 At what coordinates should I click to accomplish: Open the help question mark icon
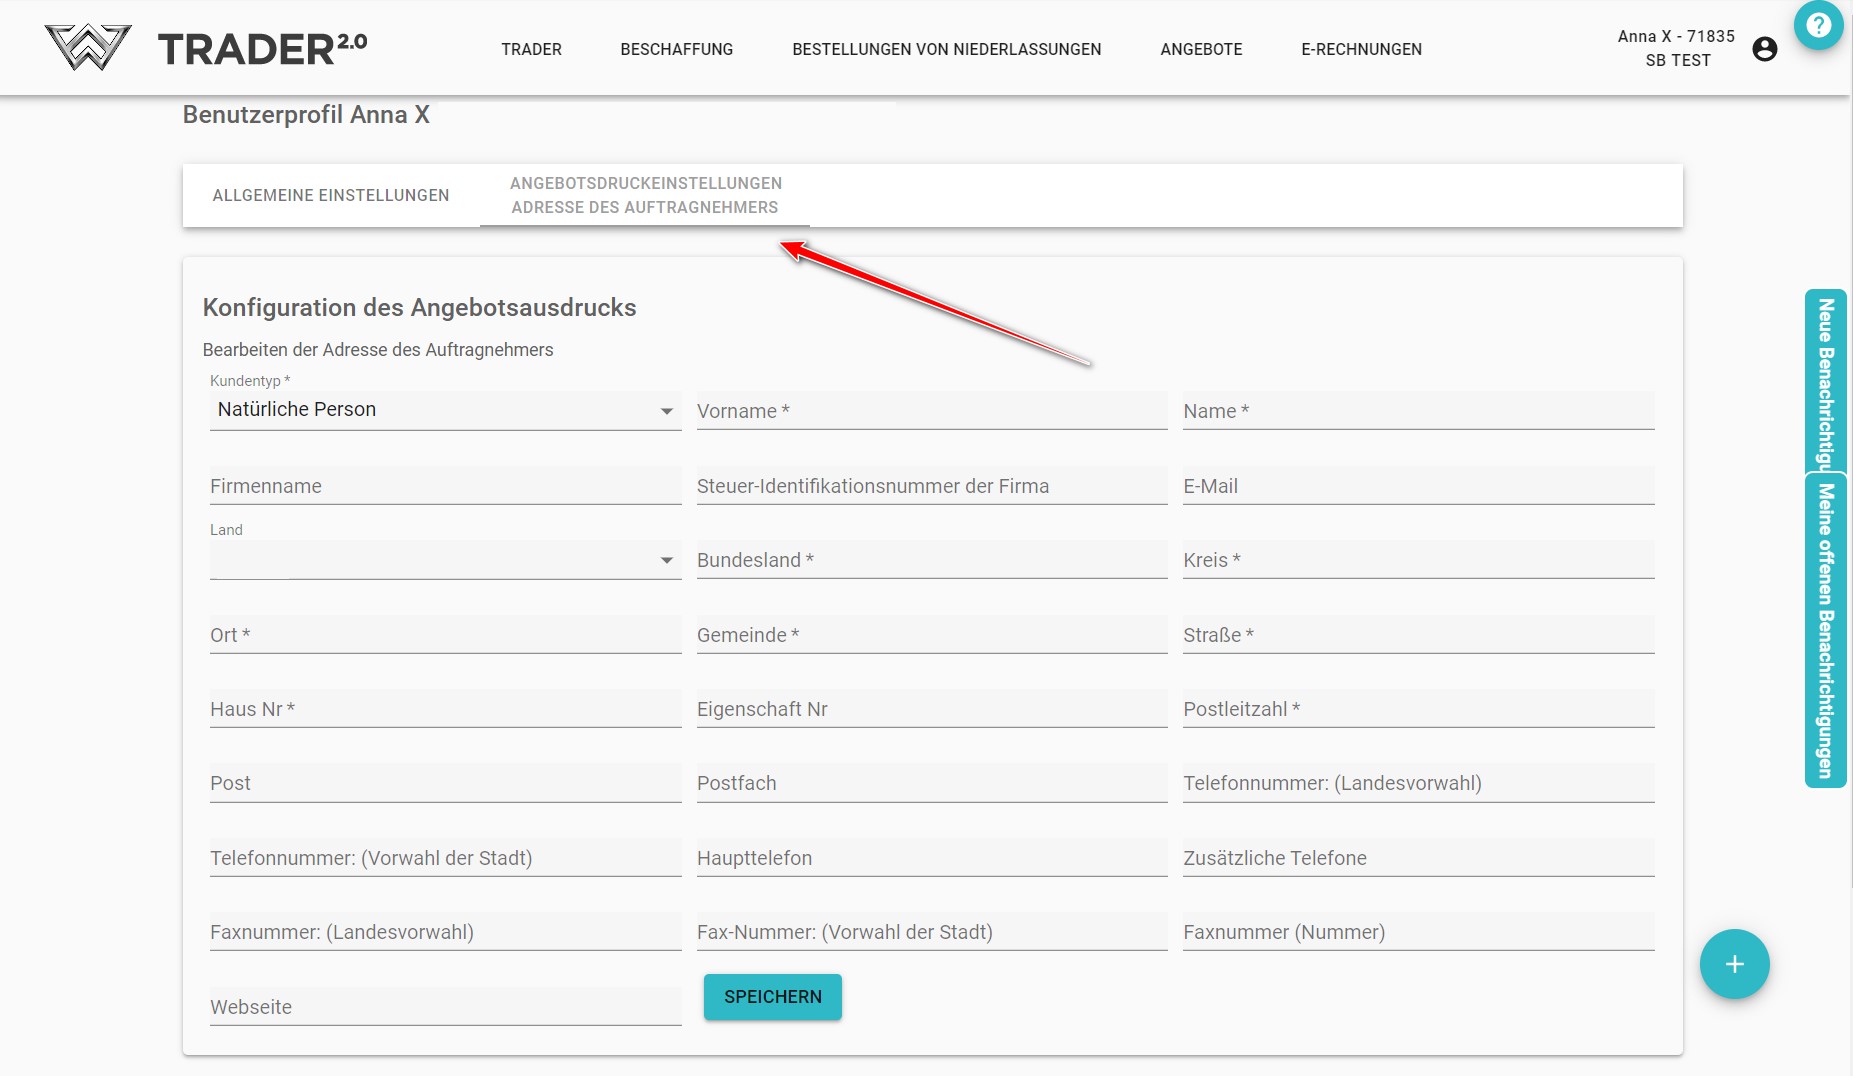1818,25
